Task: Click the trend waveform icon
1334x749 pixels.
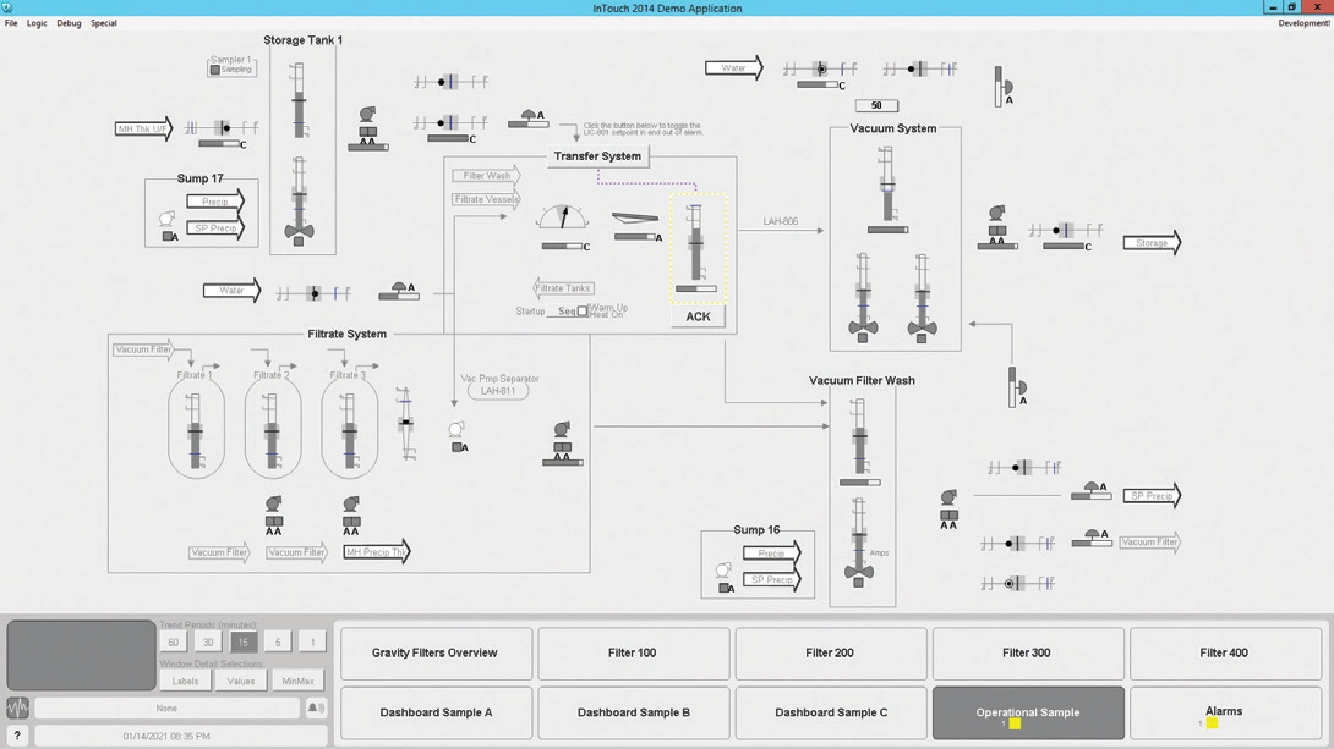Action: 17,708
